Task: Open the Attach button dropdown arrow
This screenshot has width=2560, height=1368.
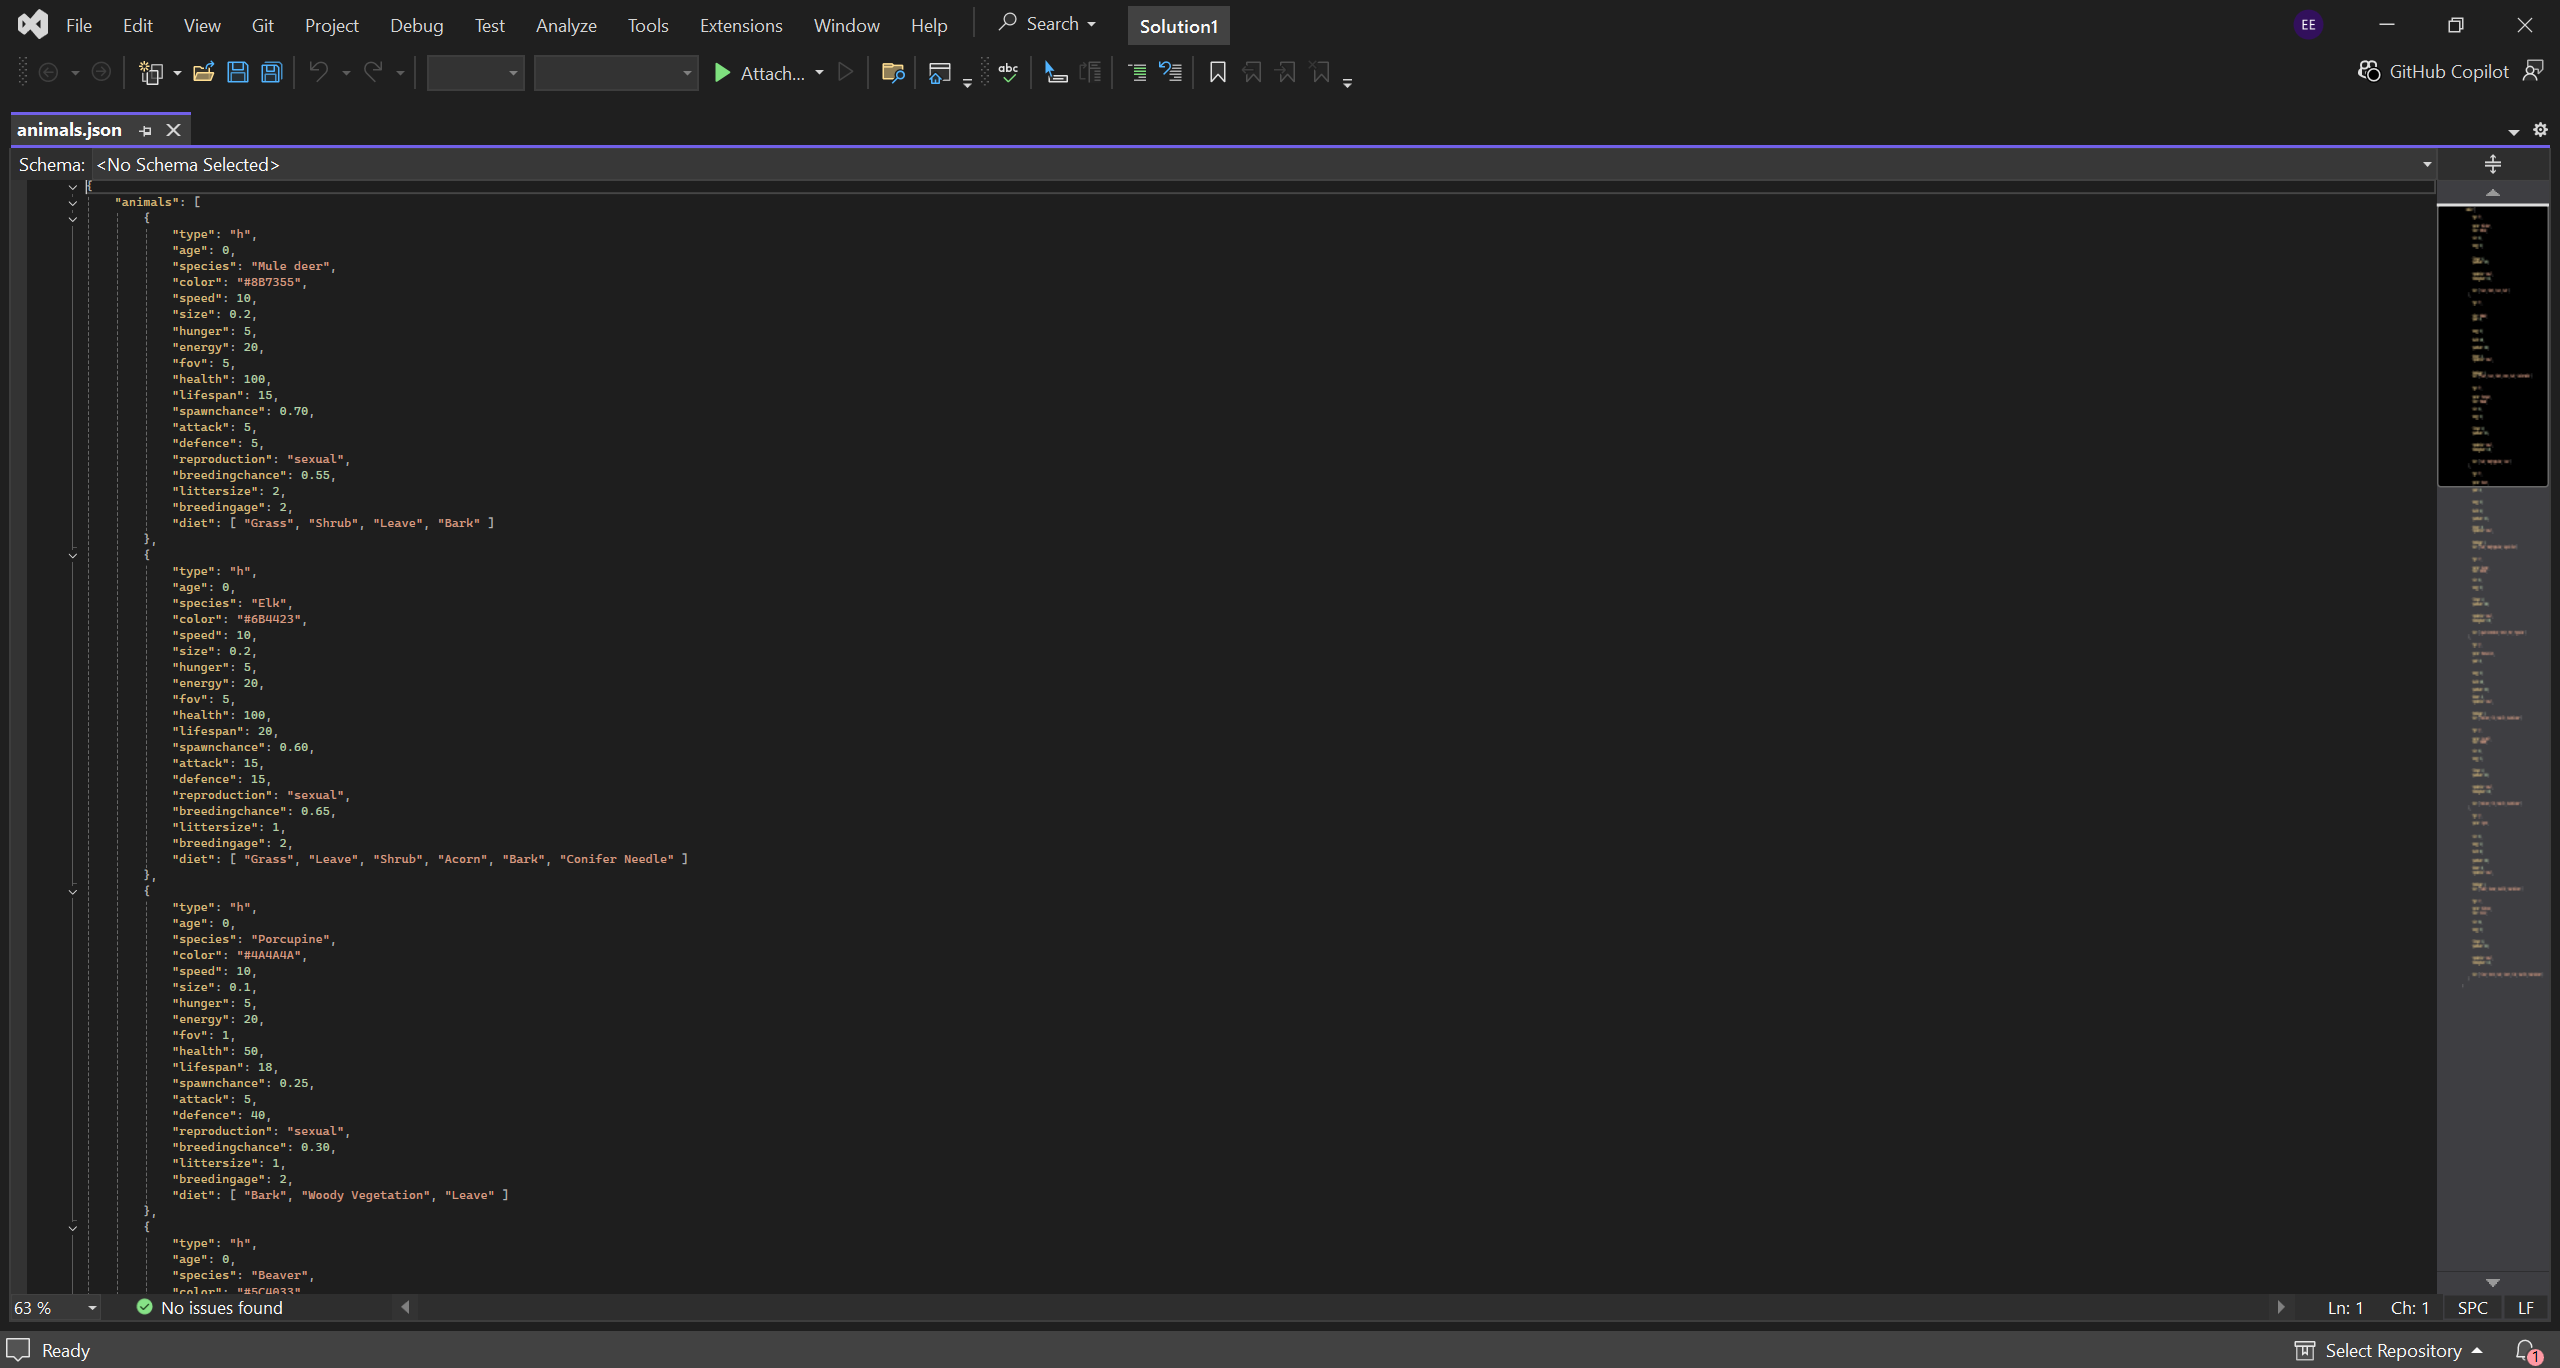Action: pyautogui.click(x=820, y=72)
